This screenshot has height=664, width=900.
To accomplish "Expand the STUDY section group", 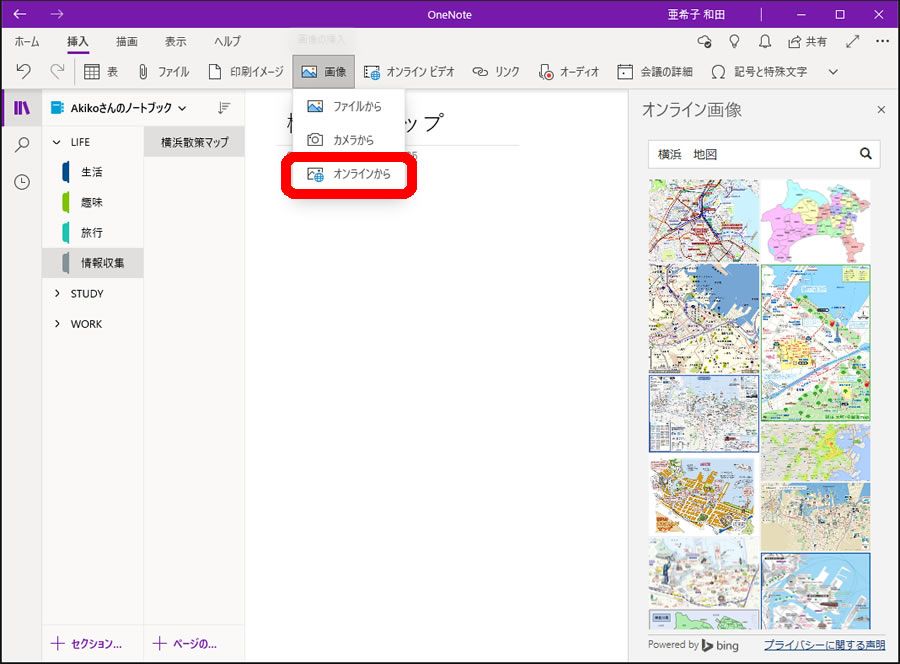I will pyautogui.click(x=57, y=294).
